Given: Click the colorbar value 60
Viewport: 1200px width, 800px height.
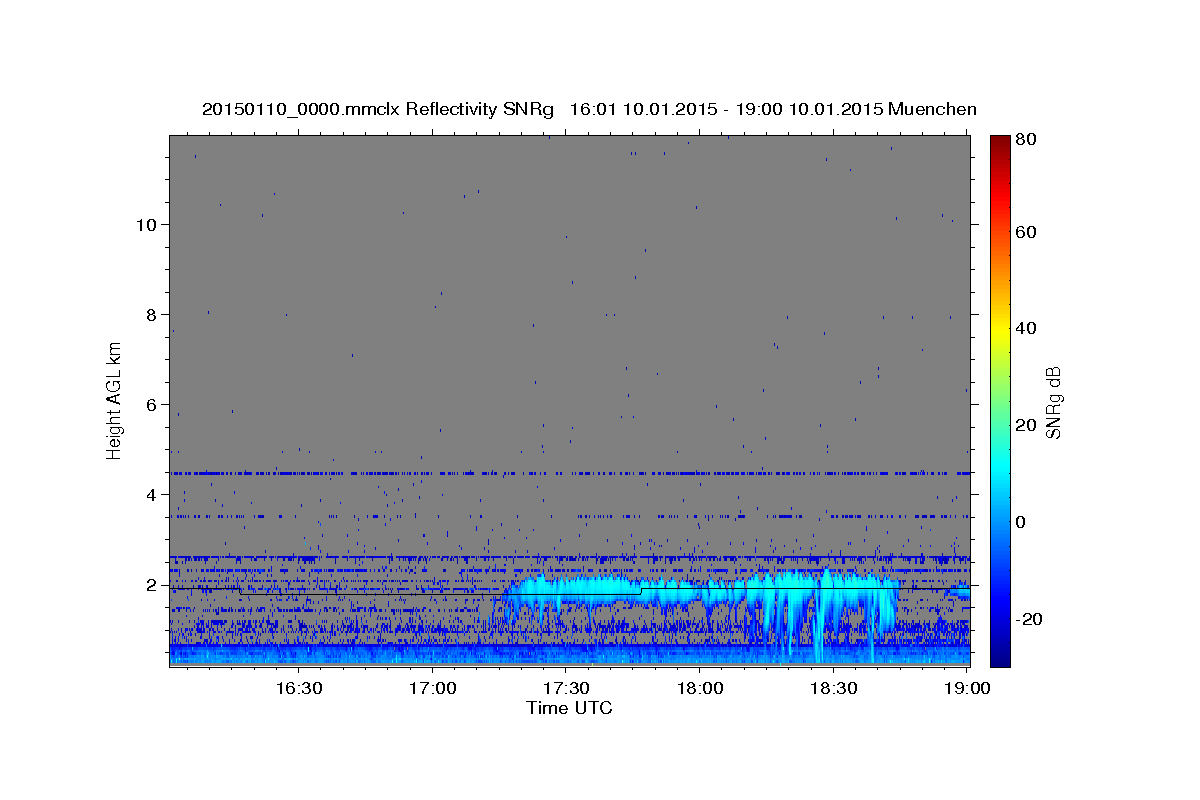Looking at the screenshot, I should click(x=1027, y=232).
